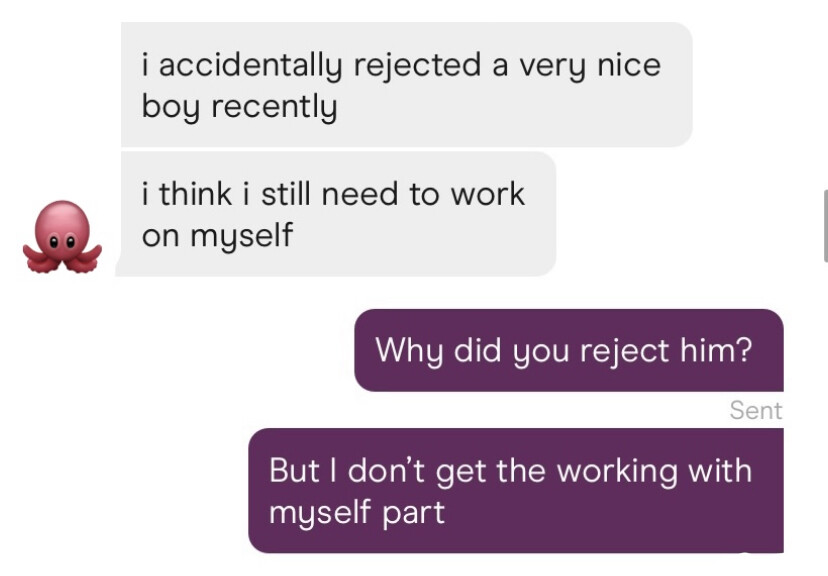Tap the "But I don't get the working" bubble
The width and height of the screenshot is (828, 576).
[515, 490]
